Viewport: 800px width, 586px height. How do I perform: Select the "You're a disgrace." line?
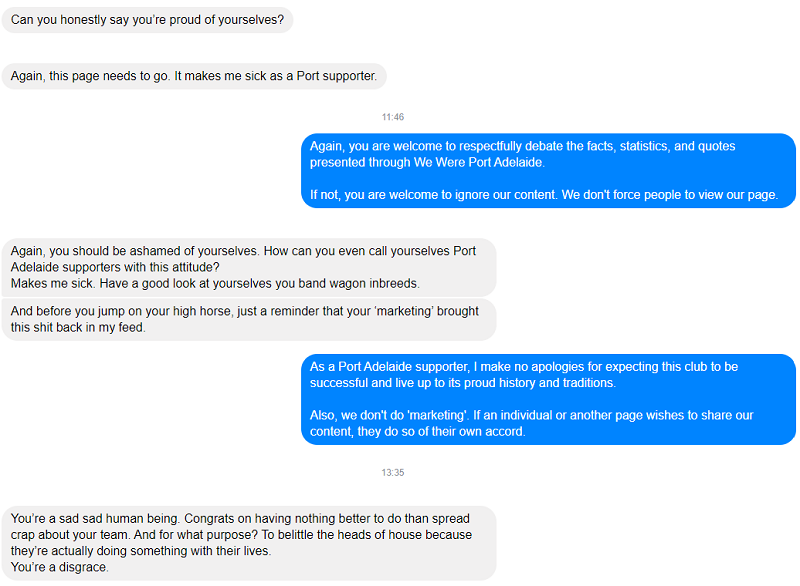point(60,567)
